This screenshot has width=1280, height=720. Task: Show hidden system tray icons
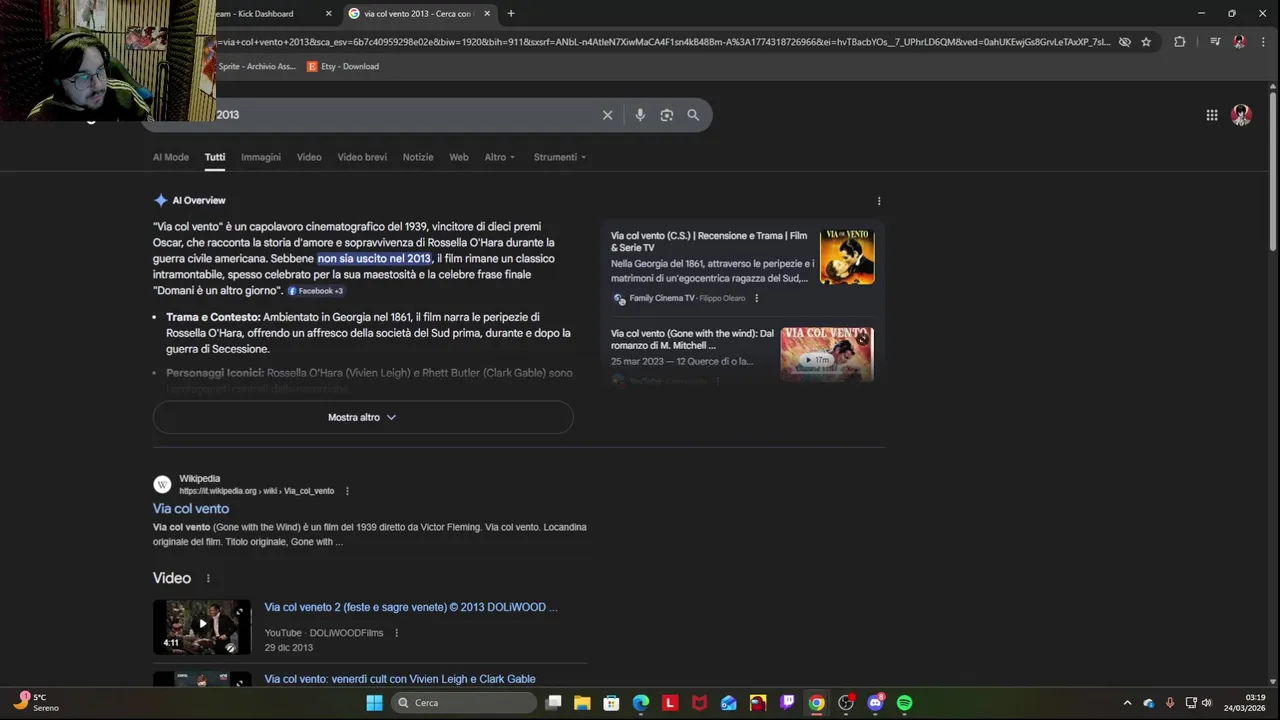pos(1127,703)
